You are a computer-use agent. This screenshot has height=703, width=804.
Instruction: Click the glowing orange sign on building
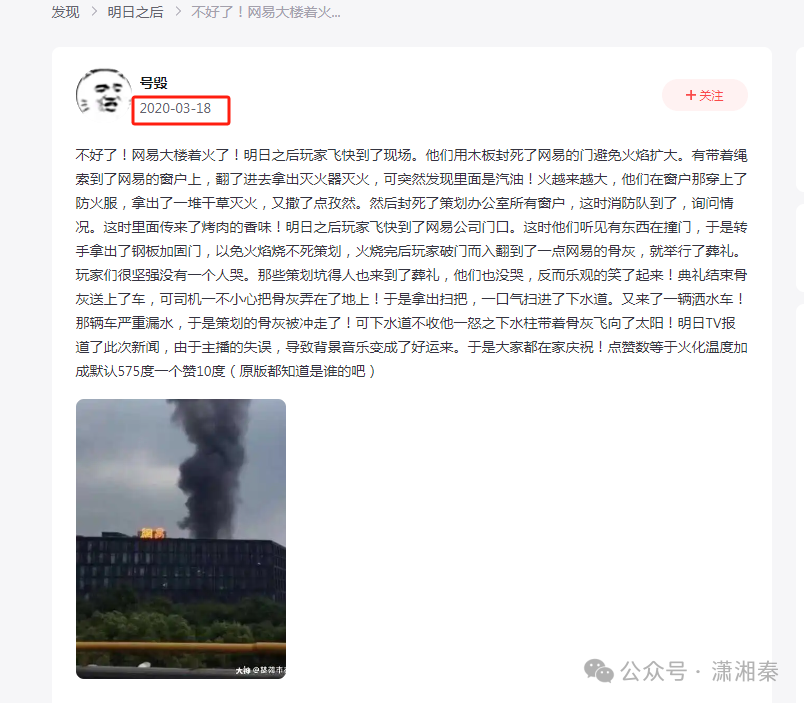click(152, 533)
